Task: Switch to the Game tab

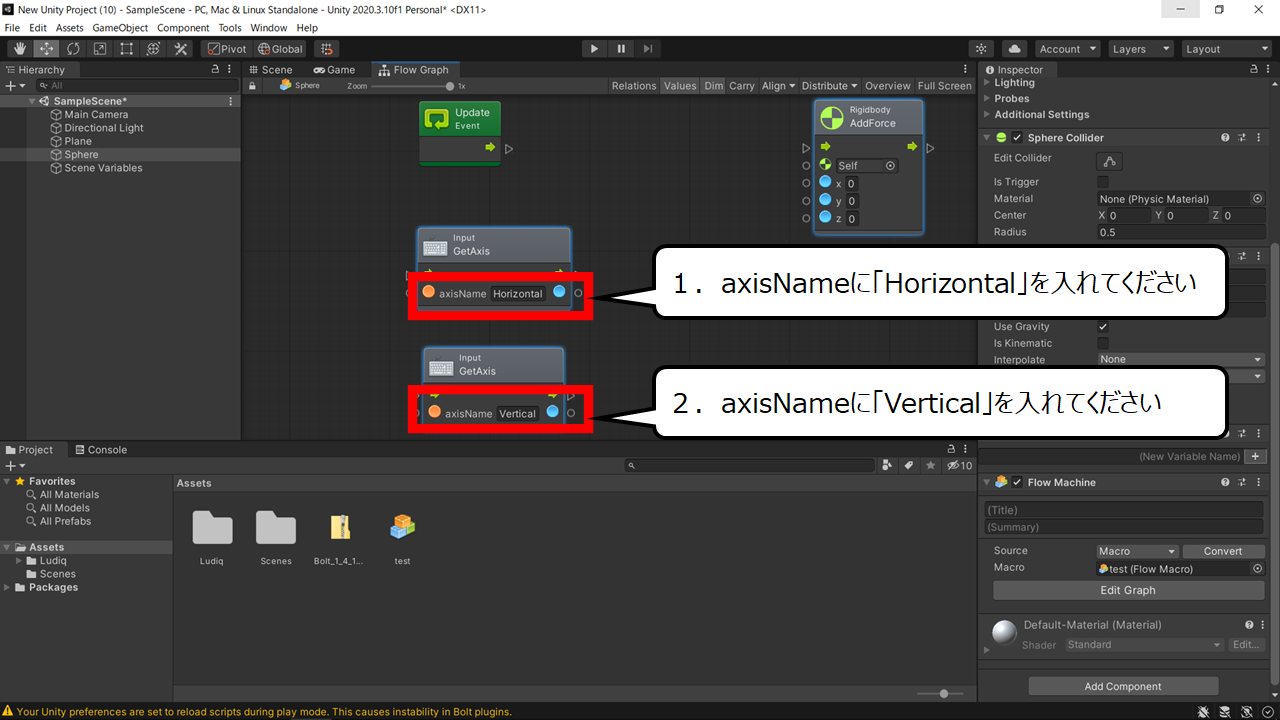Action: [334, 70]
